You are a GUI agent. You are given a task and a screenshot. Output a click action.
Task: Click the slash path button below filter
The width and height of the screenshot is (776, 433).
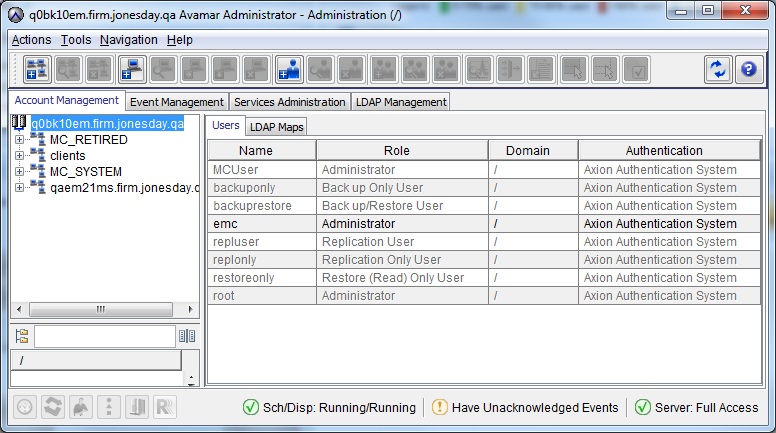[96, 360]
